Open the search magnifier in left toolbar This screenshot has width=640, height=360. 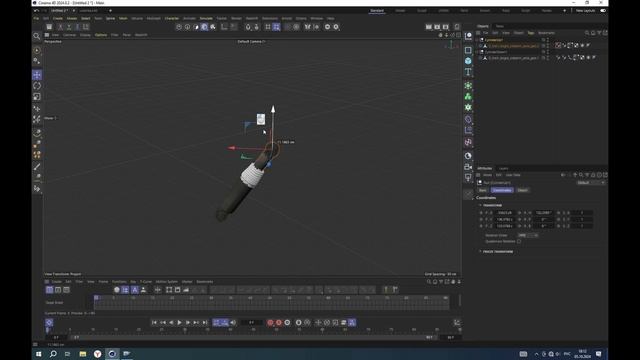coord(37,36)
